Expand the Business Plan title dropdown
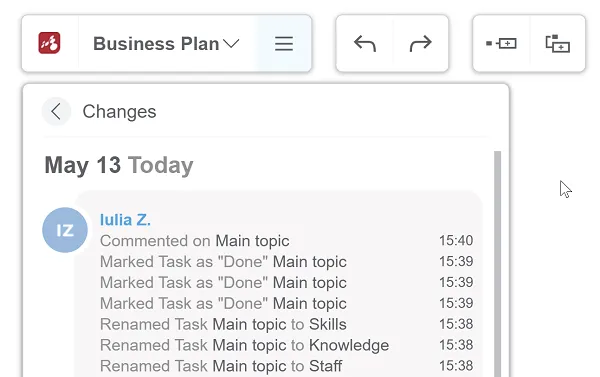 (231, 44)
